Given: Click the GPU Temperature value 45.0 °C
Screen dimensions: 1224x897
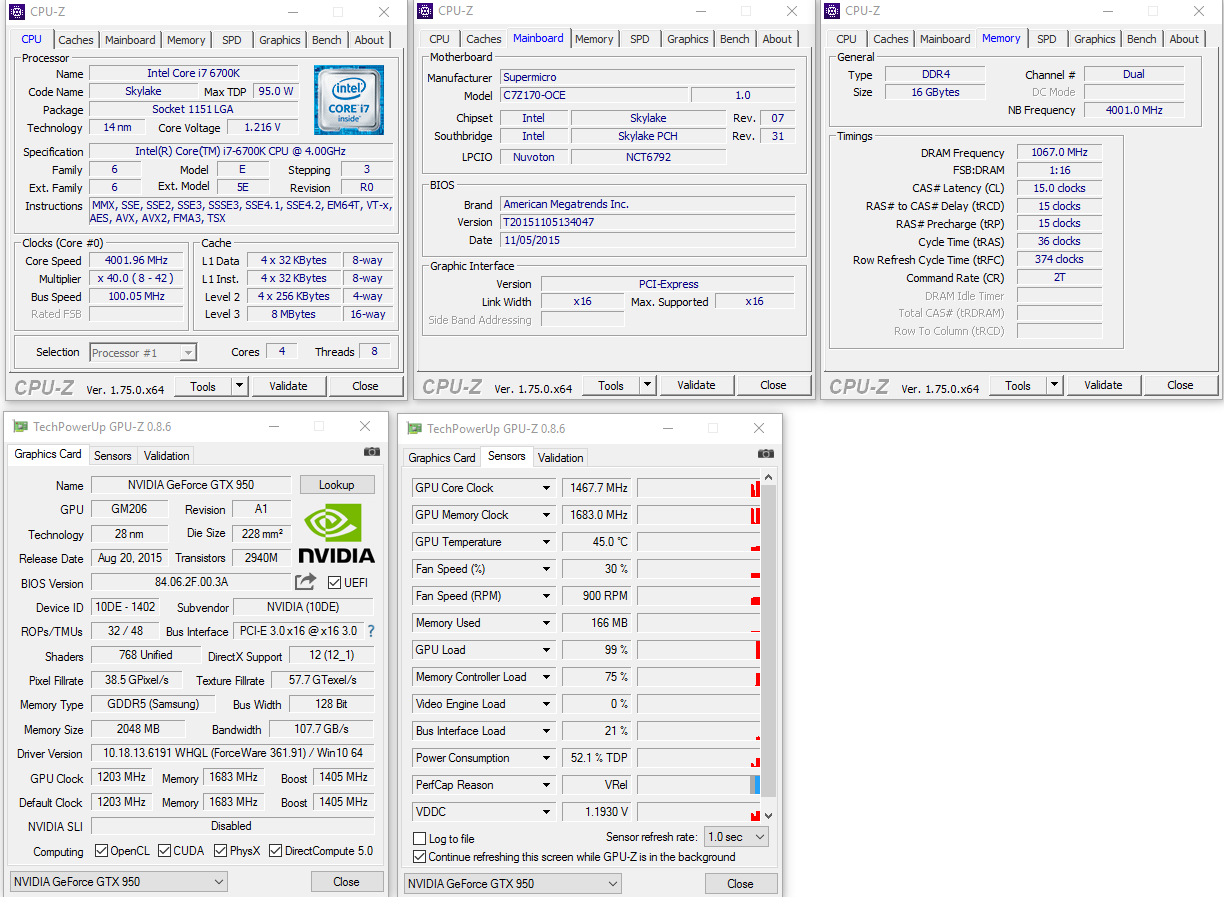Looking at the screenshot, I should pyautogui.click(x=598, y=542).
